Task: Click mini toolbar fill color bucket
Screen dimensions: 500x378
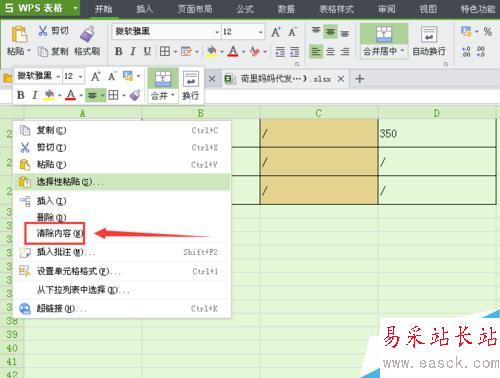Action: point(49,95)
